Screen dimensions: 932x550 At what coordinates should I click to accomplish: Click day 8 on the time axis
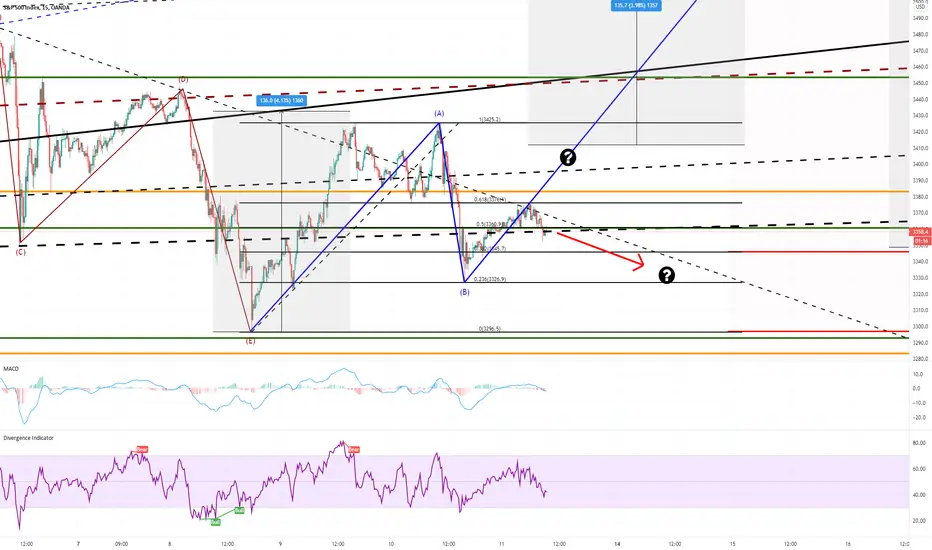pos(169,543)
